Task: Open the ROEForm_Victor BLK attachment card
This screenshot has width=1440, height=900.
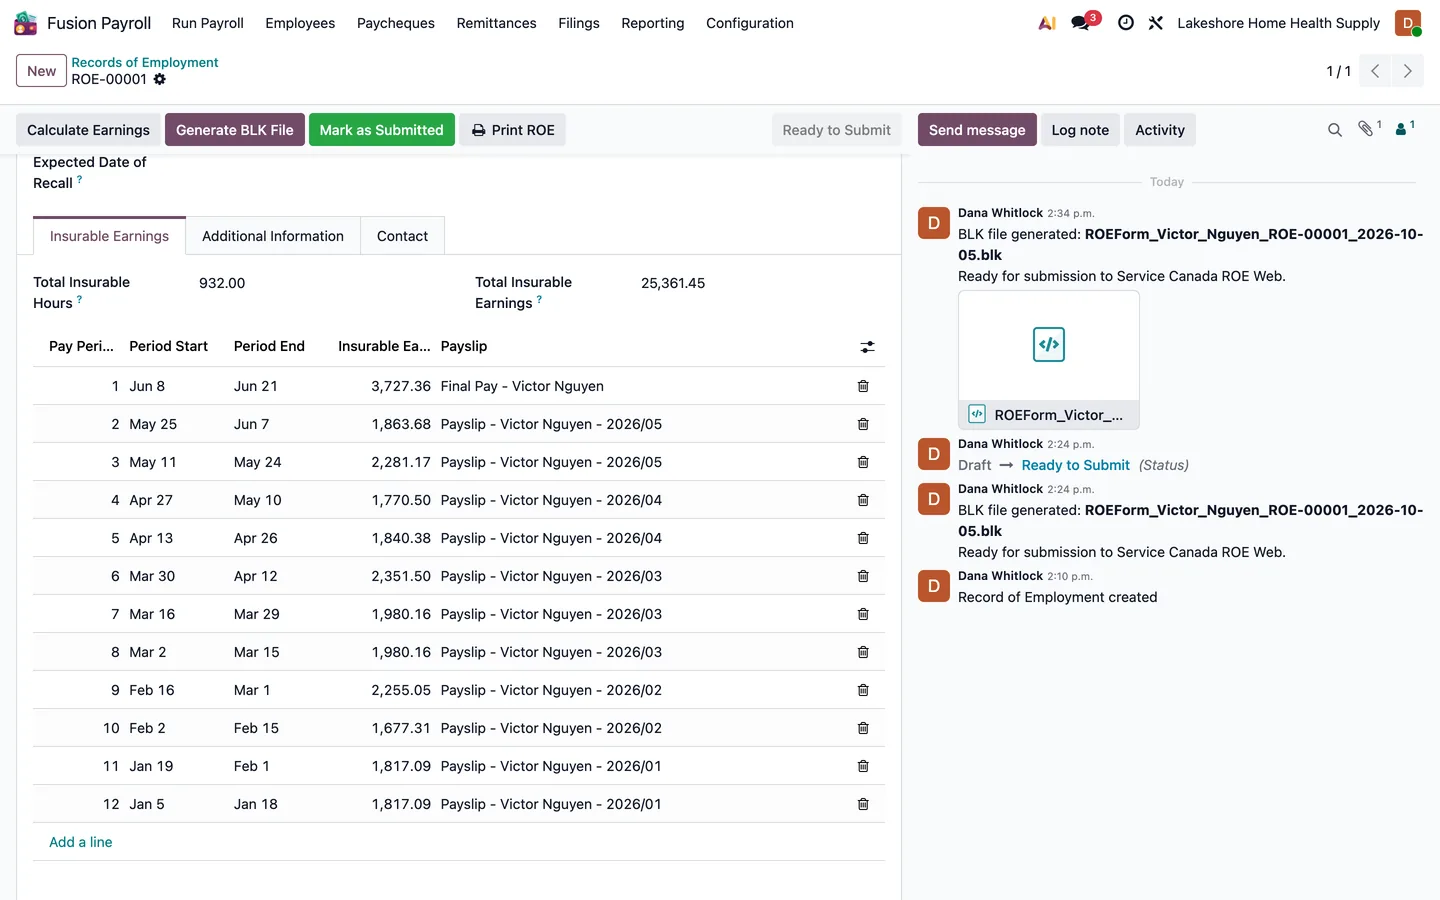Action: [1049, 360]
